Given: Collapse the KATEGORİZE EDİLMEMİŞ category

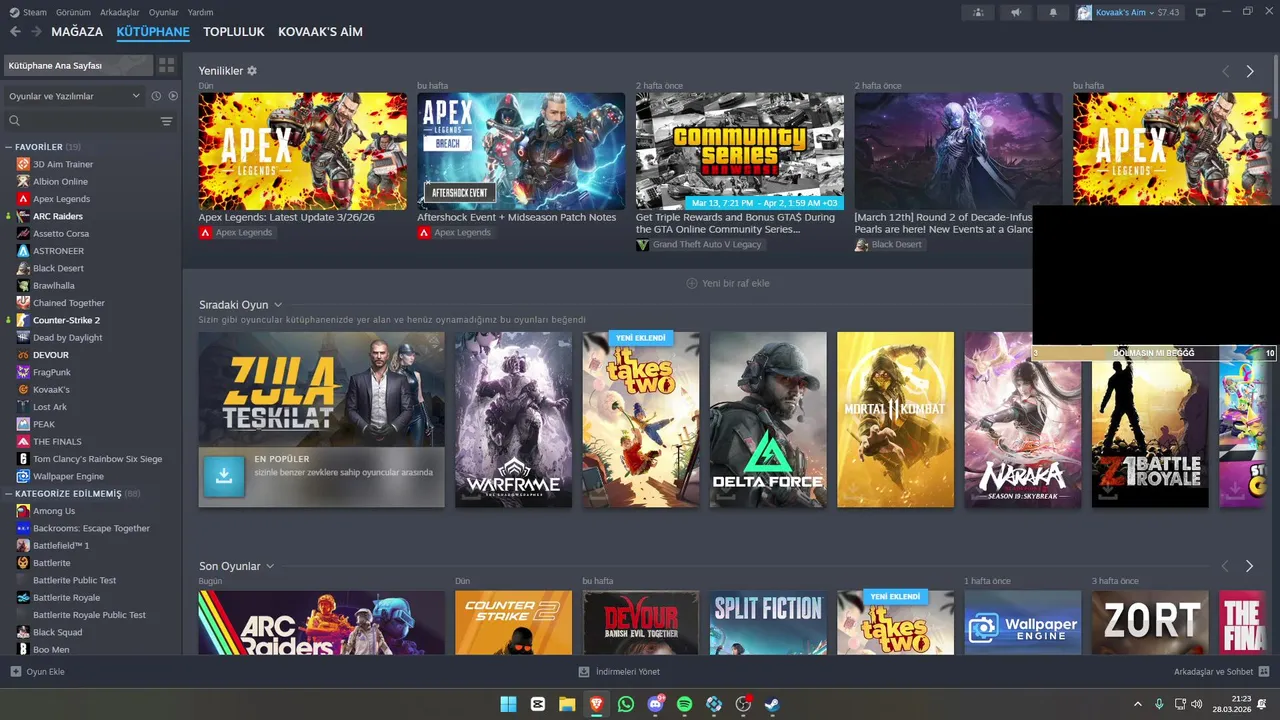Looking at the screenshot, I should click(9, 494).
